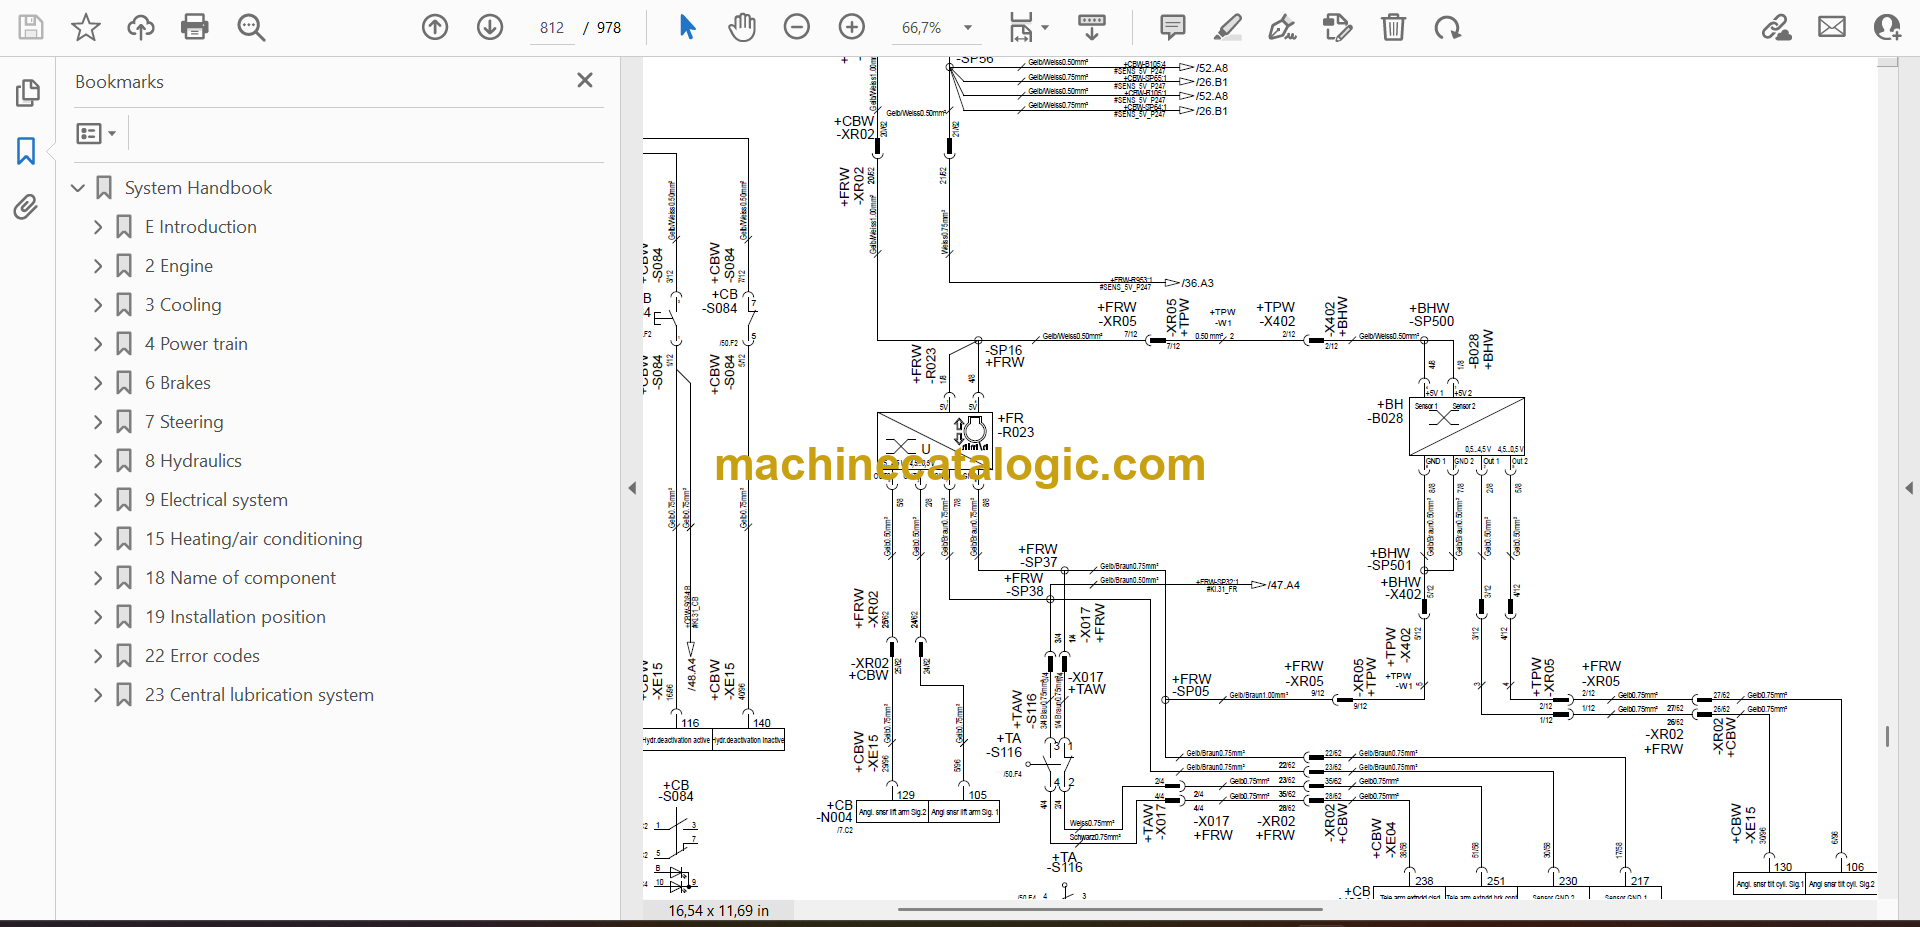Screen dimensions: 1920x927
Task: Open the Attachments paperclip panel
Action: (27, 207)
